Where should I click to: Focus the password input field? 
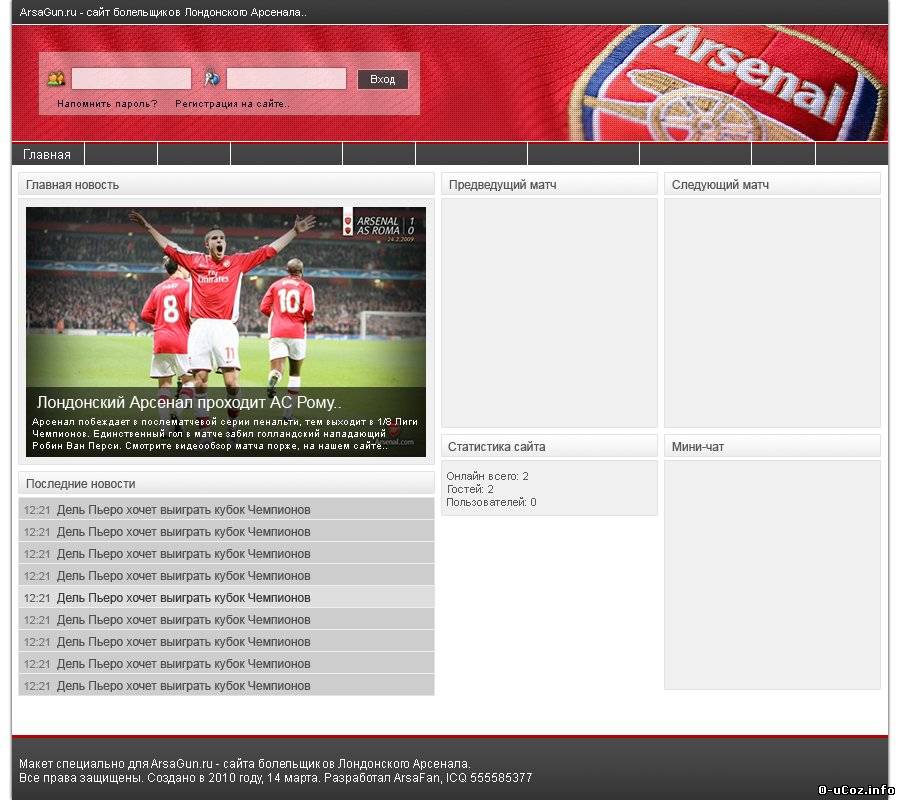[x=286, y=79]
